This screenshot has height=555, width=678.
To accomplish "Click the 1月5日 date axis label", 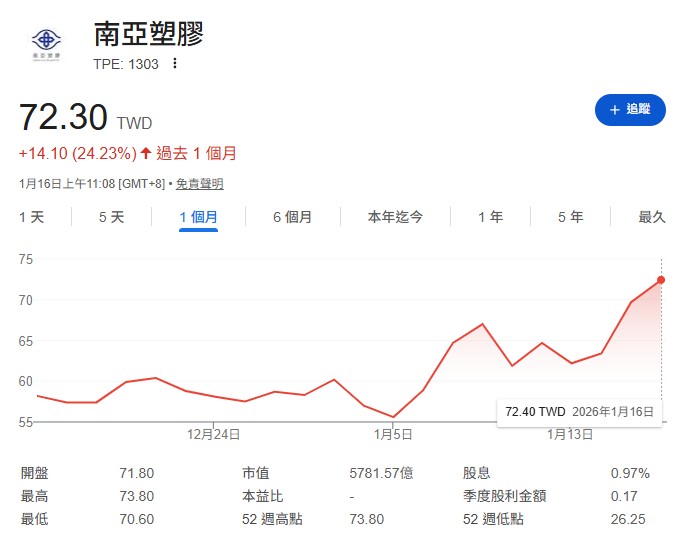I will (x=393, y=434).
